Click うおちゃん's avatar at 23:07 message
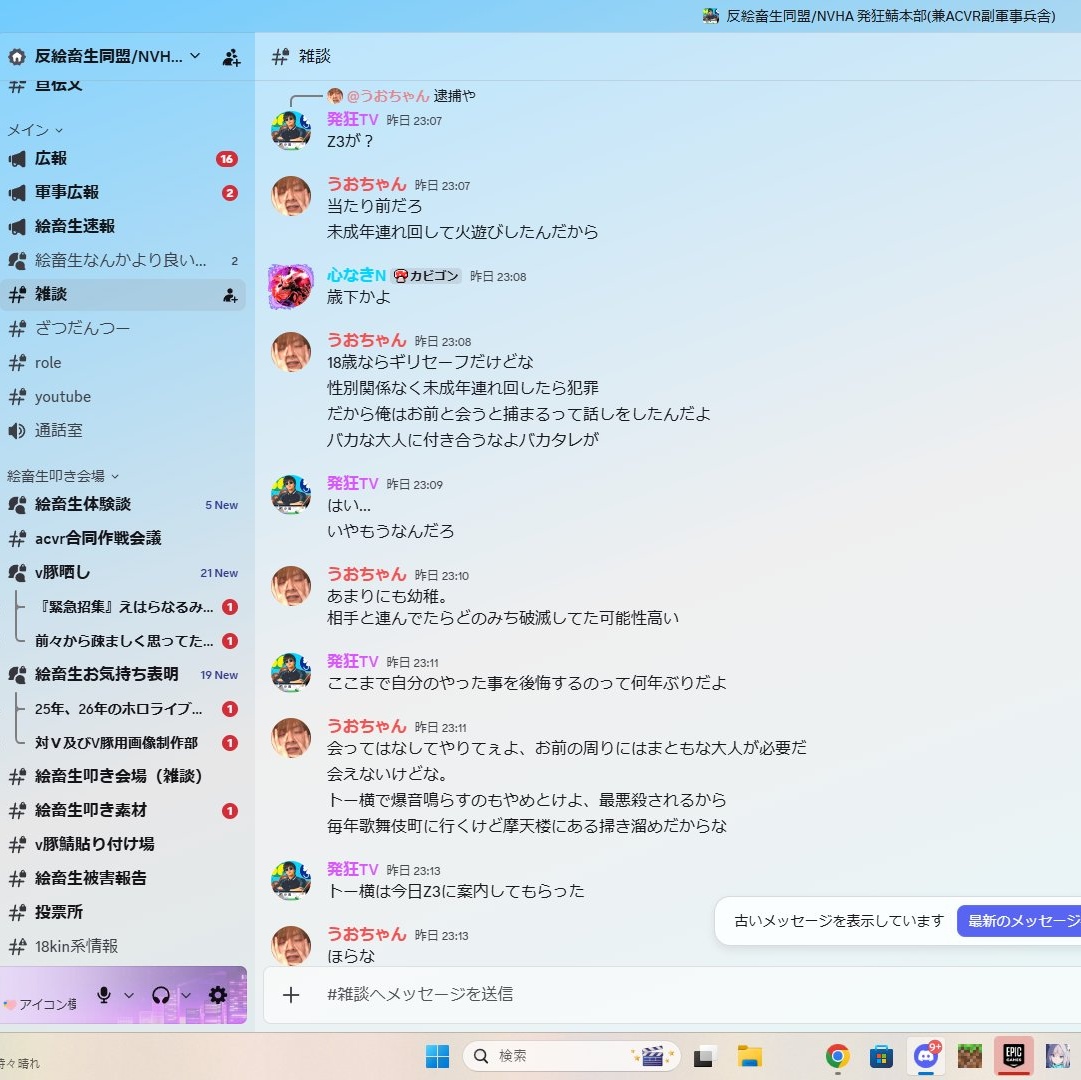 pos(291,196)
